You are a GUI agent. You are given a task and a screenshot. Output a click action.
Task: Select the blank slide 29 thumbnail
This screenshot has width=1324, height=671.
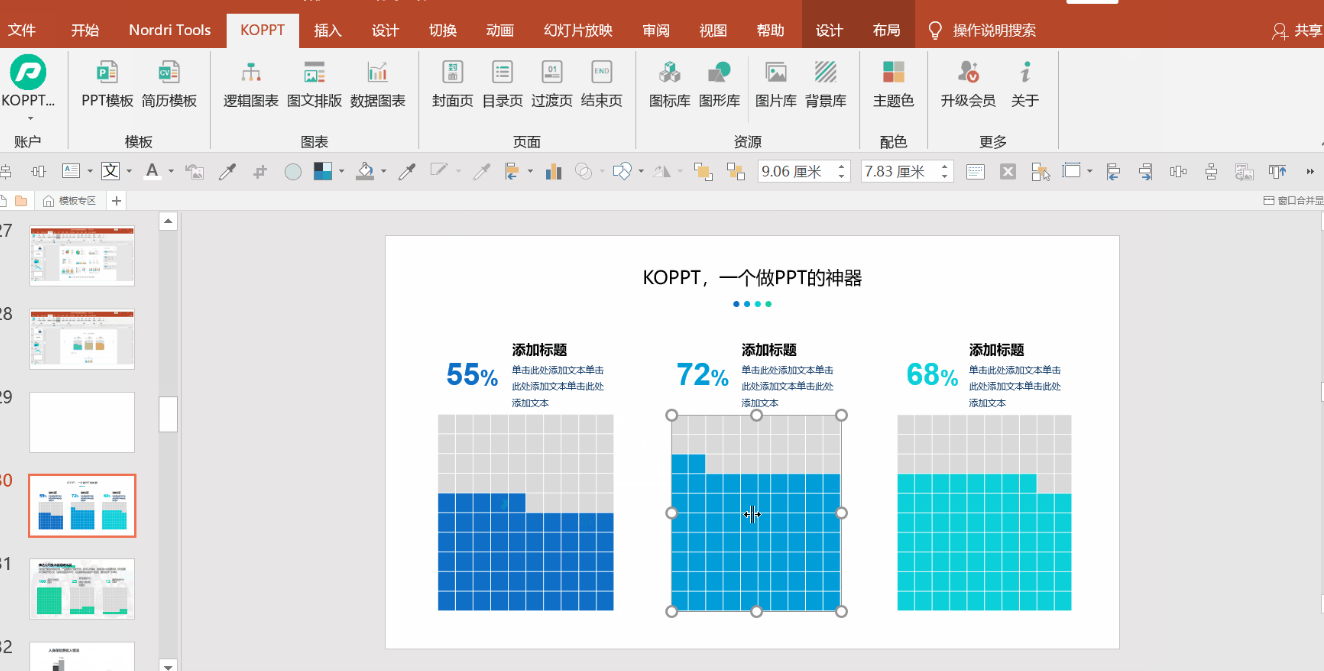click(82, 422)
